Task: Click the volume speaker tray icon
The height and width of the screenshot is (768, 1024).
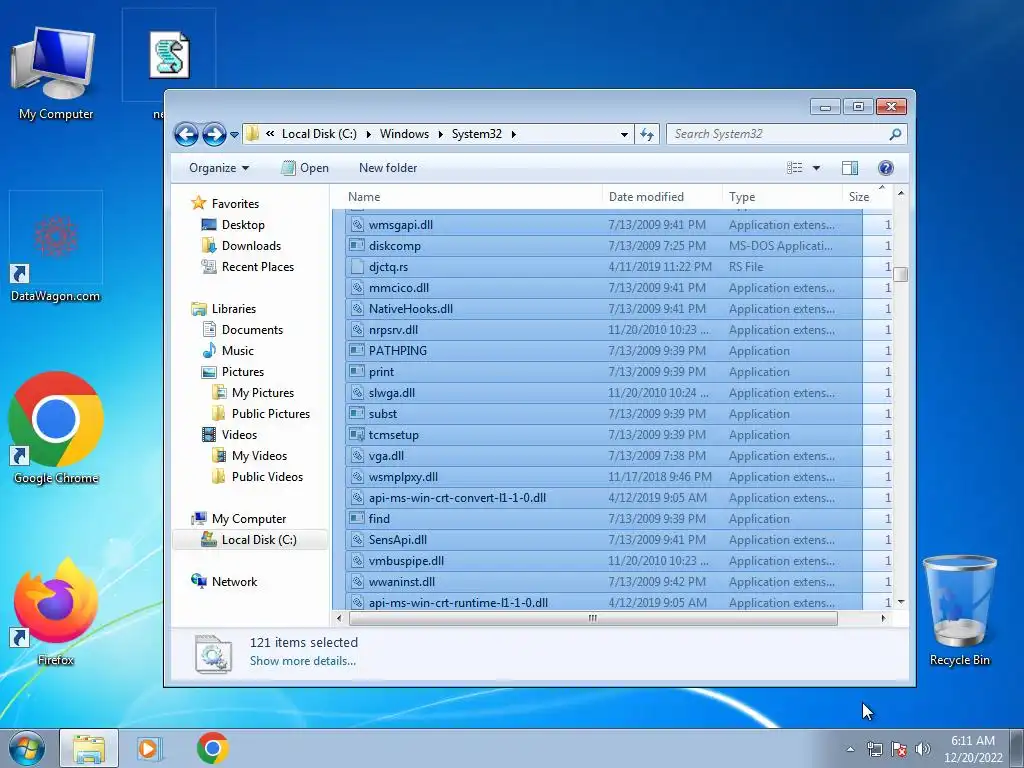Action: tap(922, 749)
